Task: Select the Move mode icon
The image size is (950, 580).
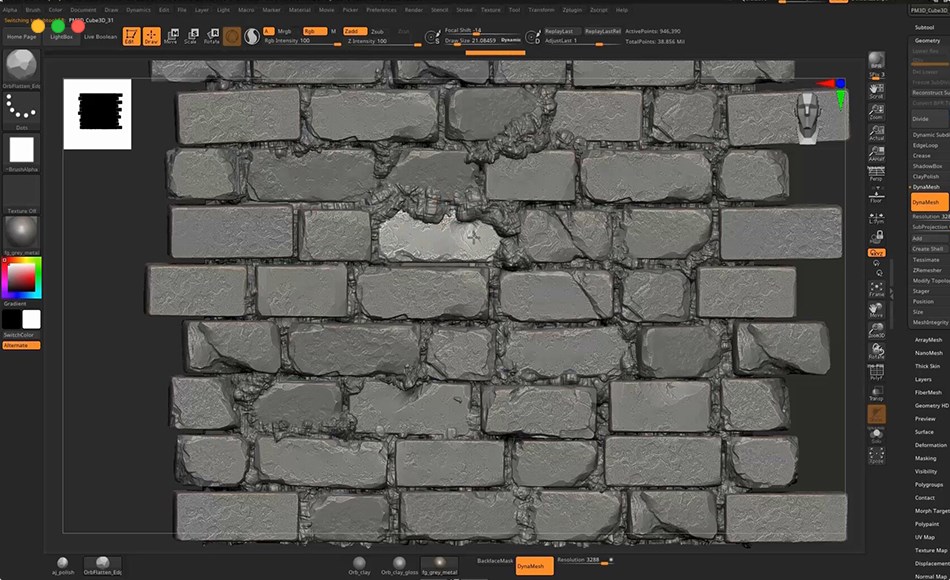Action: coord(173,36)
